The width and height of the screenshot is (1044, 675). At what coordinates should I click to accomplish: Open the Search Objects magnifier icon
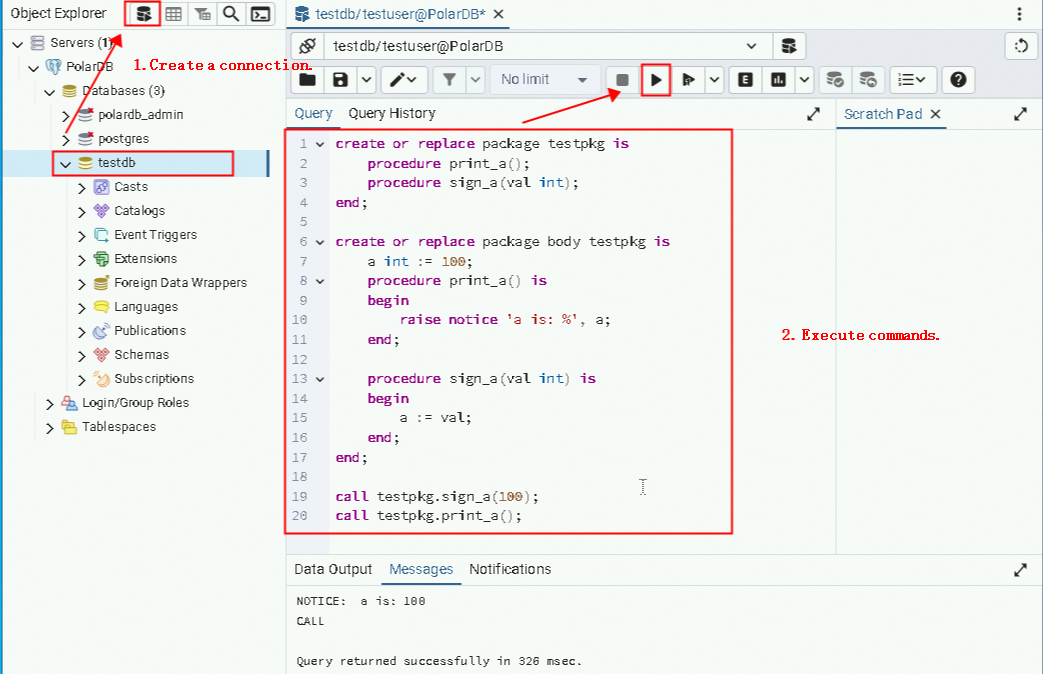point(229,13)
